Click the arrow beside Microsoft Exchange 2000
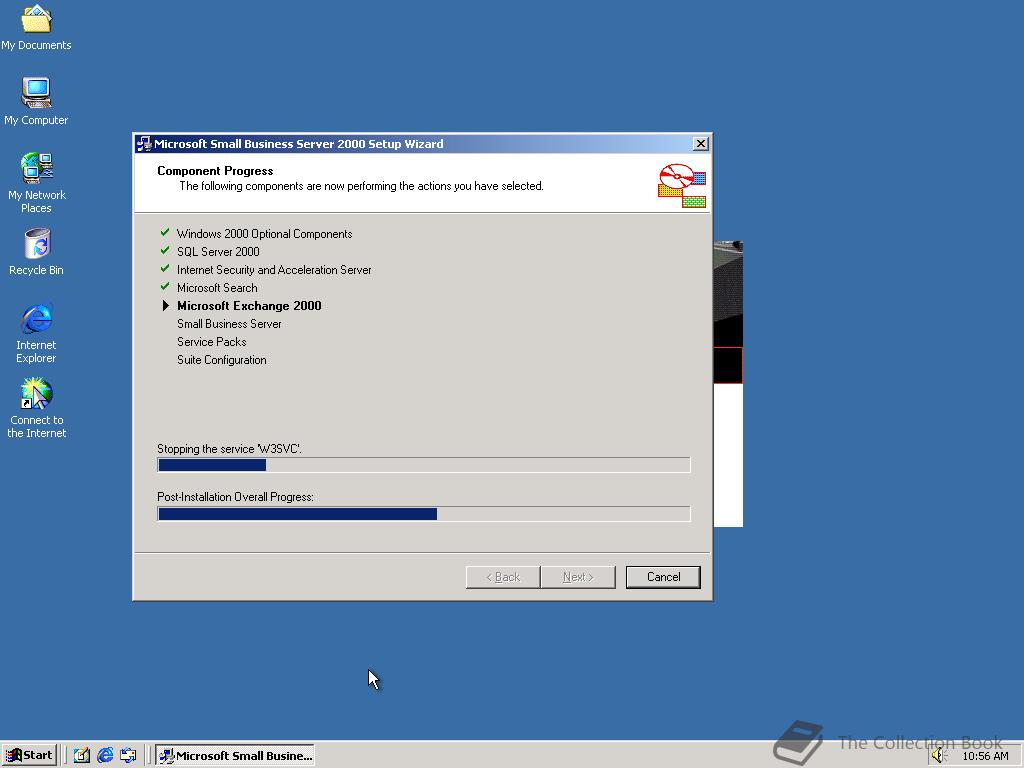The height and width of the screenshot is (768, 1024). point(165,306)
